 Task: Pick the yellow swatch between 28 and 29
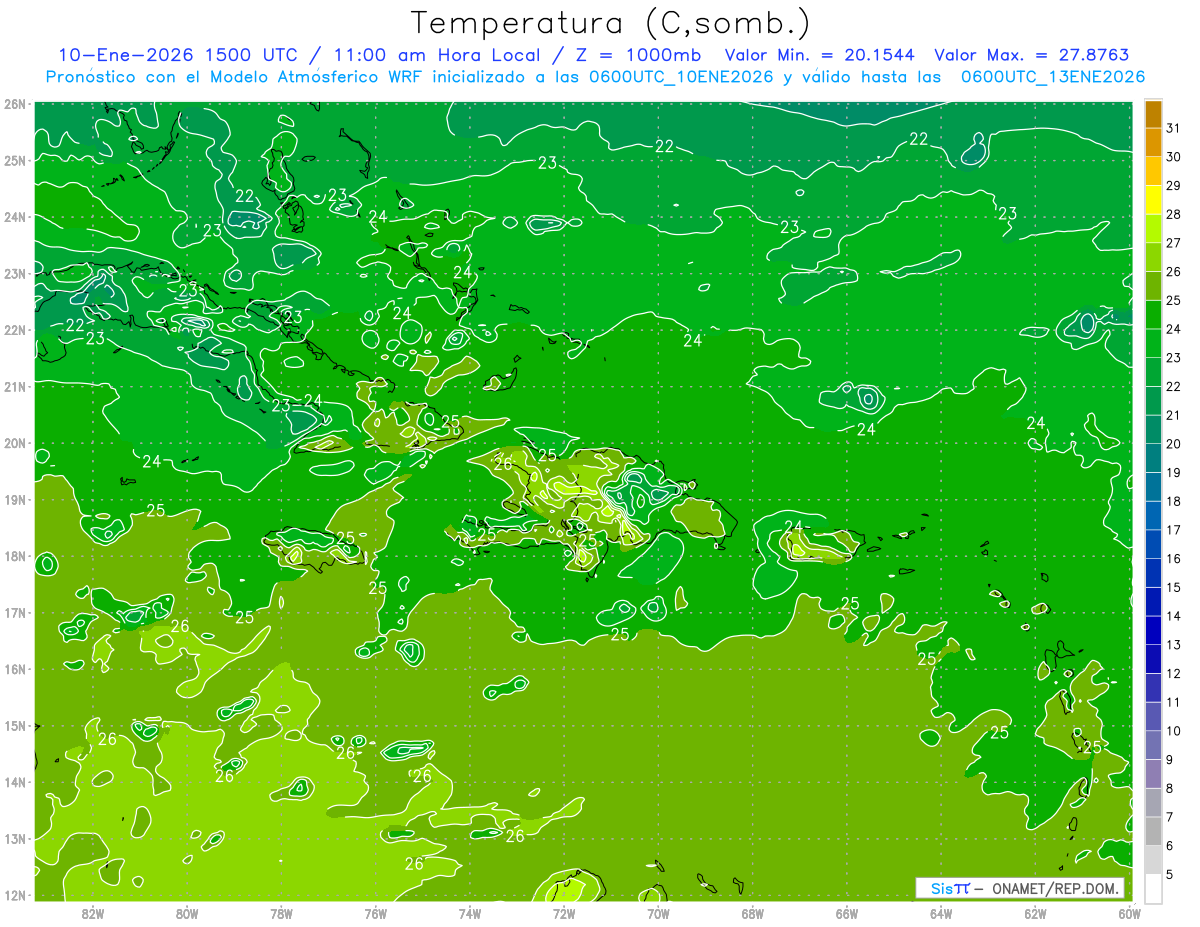(1153, 201)
